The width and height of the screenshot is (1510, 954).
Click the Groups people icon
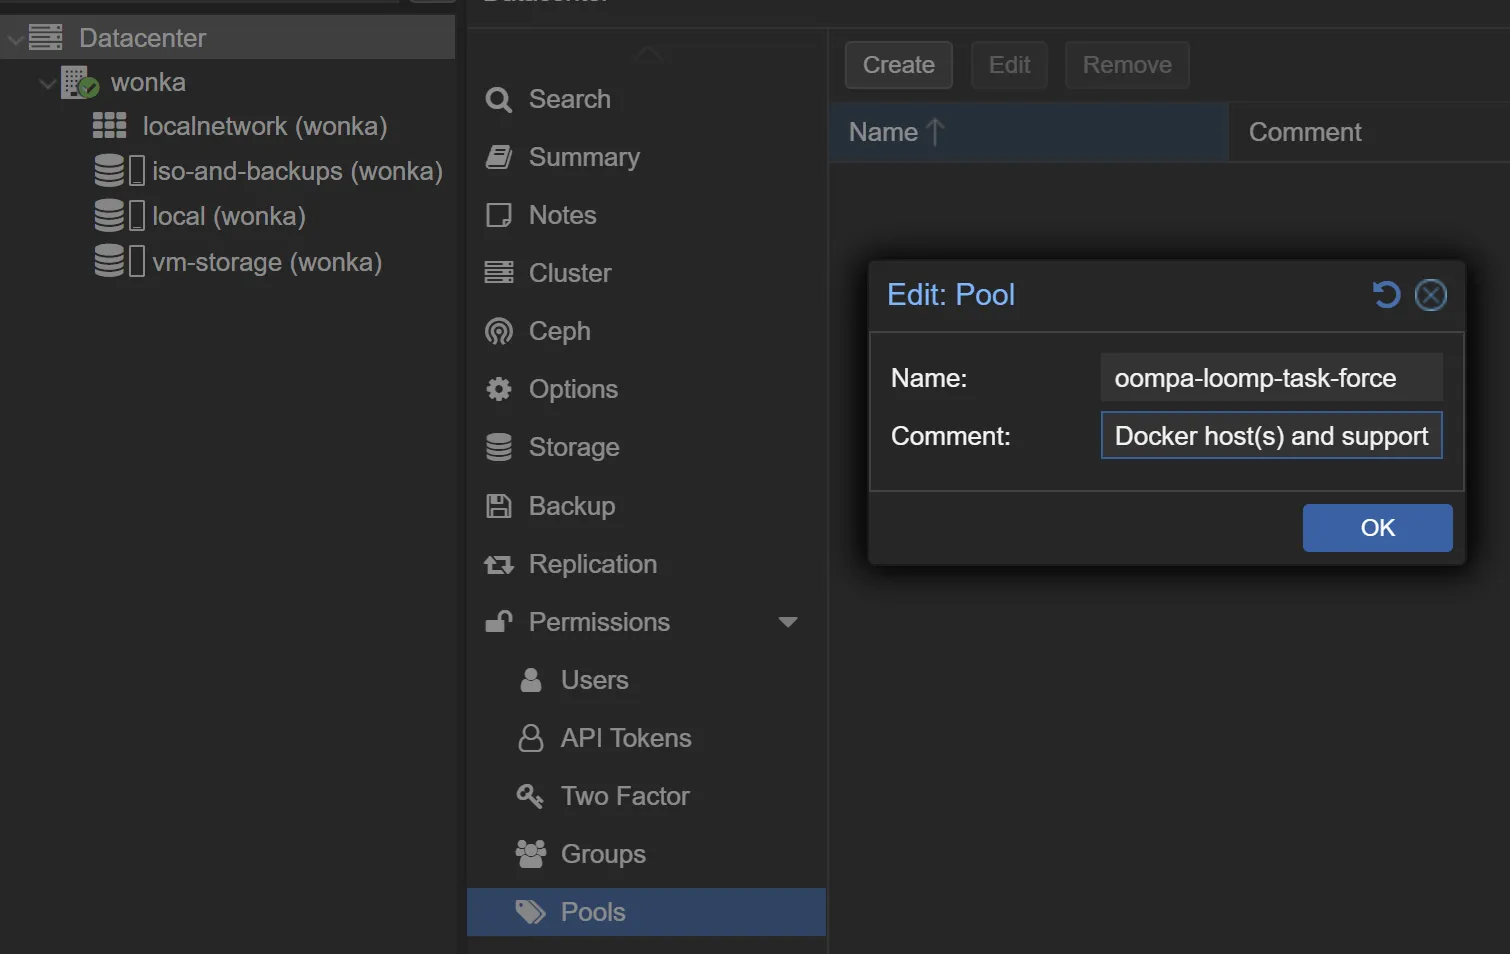(531, 854)
